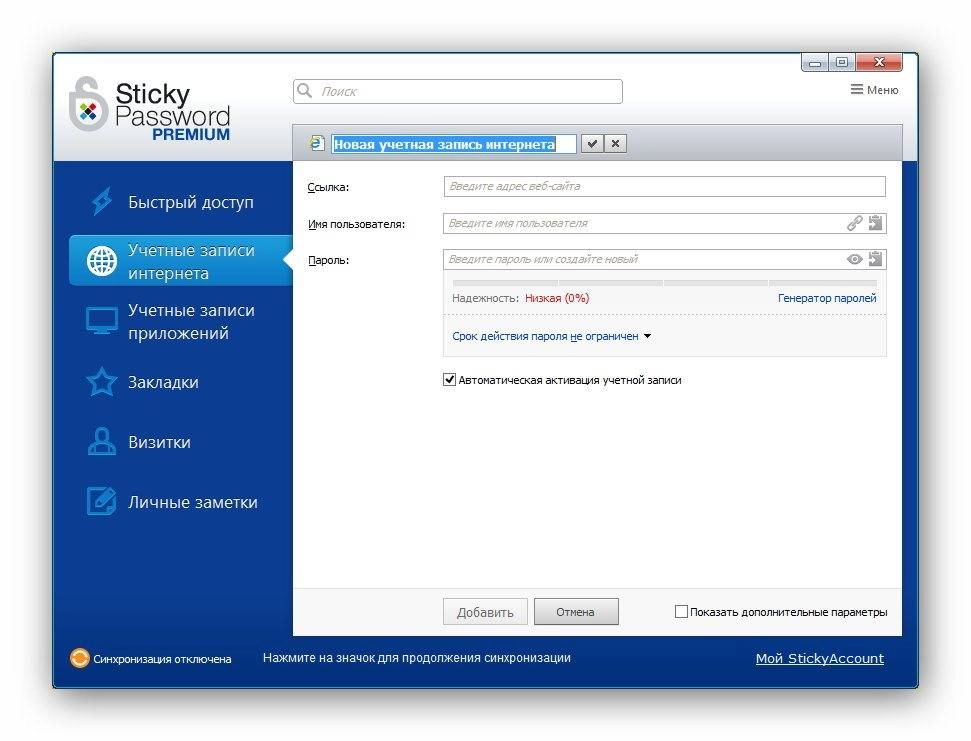971x741 pixels.
Task: Click the lightning Быстрый доступ icon
Action: 102,201
